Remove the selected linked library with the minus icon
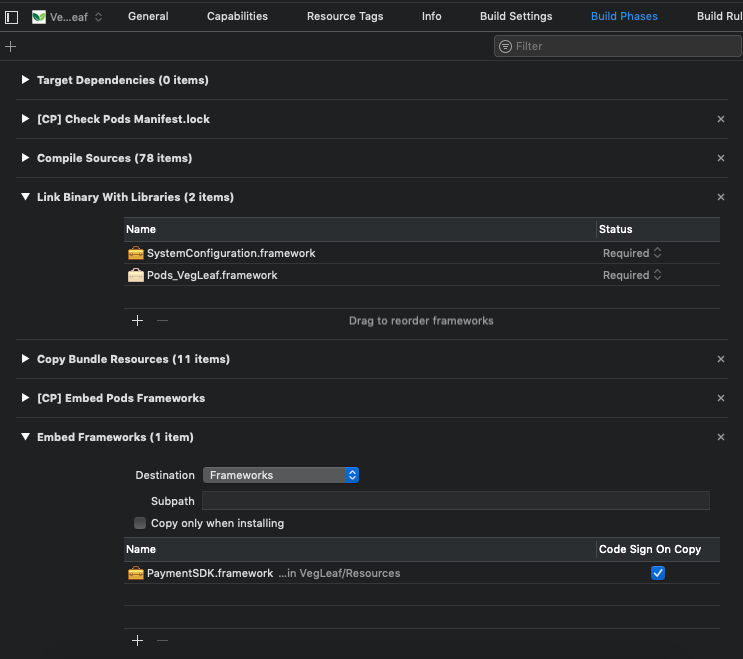Image resolution: width=743 pixels, height=659 pixels. [163, 321]
